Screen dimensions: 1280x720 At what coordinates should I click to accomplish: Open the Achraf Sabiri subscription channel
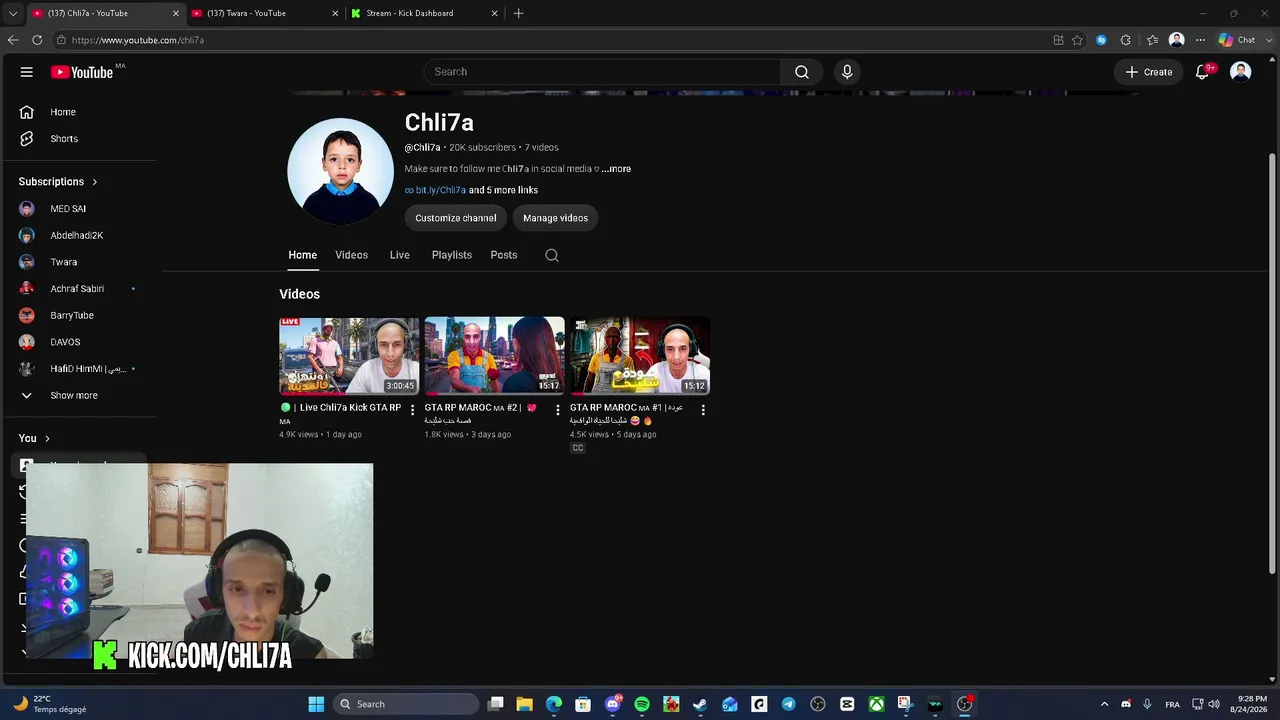pos(78,289)
